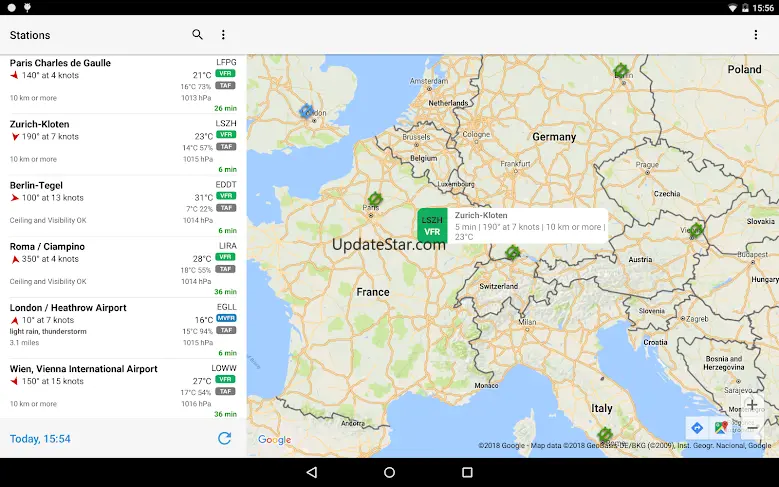Tap the Paris station marker on map
The height and width of the screenshot is (487, 779).
click(x=375, y=199)
